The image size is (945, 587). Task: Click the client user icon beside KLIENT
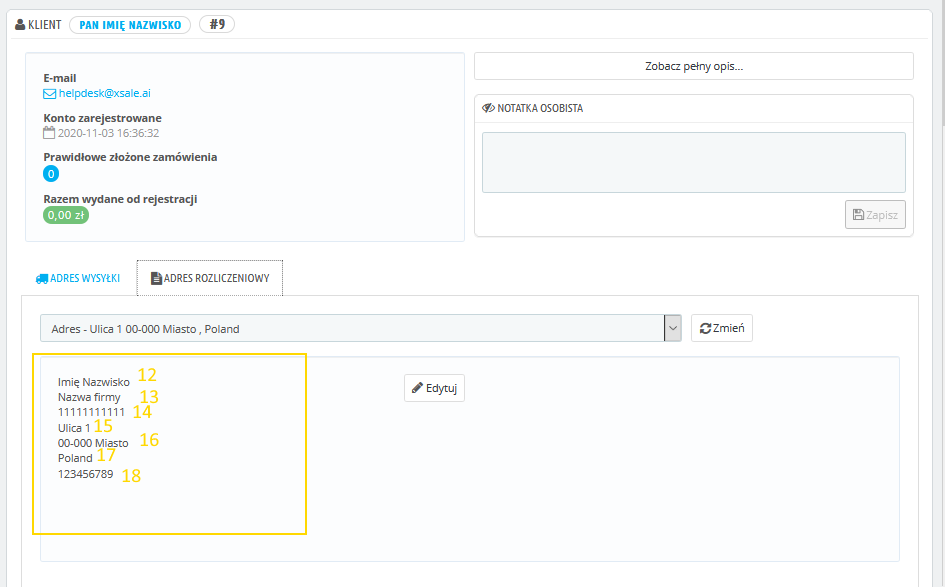pos(20,24)
